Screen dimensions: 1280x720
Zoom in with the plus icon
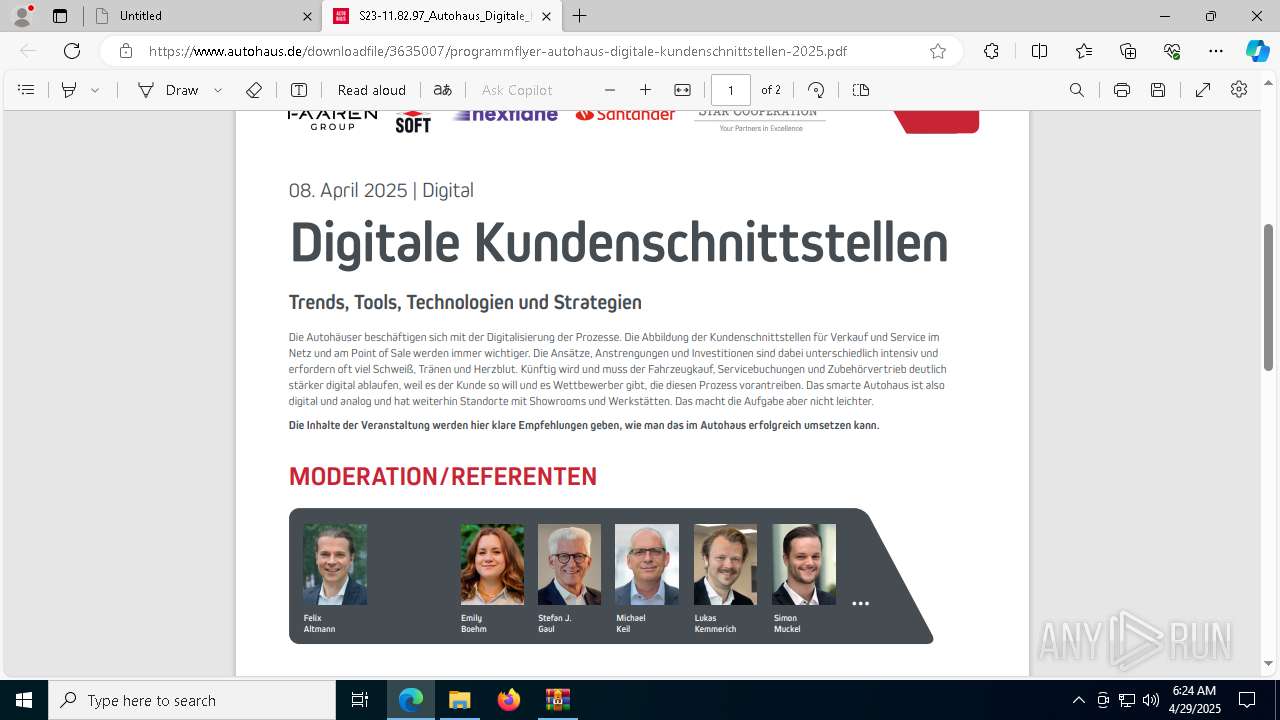(x=645, y=90)
